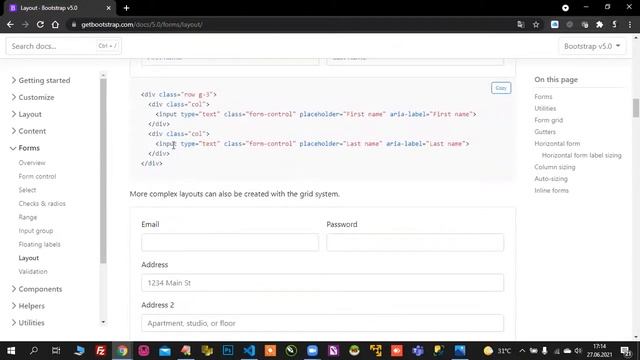Open the browser home page icon
The height and width of the screenshot is (360, 640).
[55, 24]
